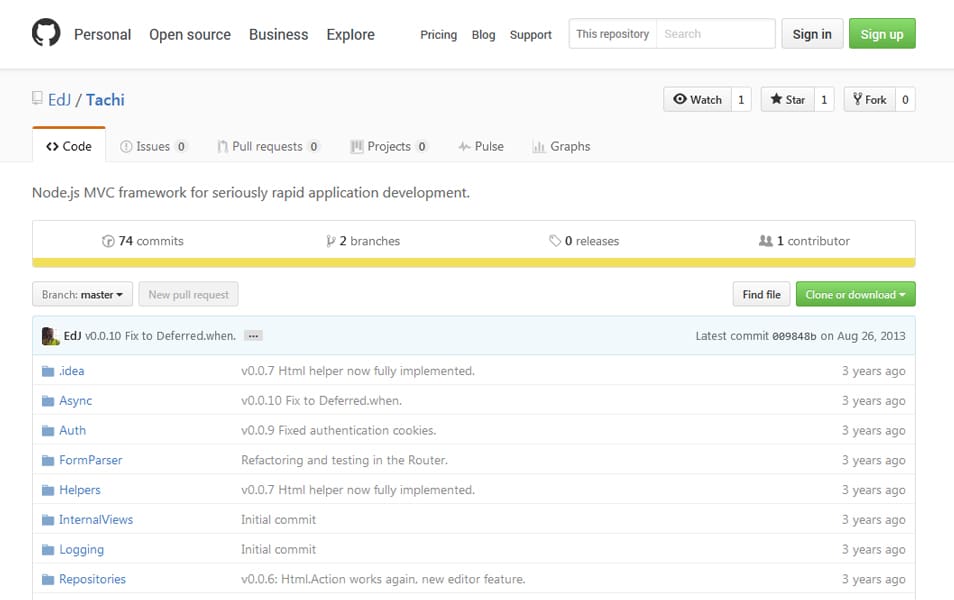Click the GitHub octocat logo
Image resolution: width=954 pixels, height=600 pixels.
[x=46, y=33]
